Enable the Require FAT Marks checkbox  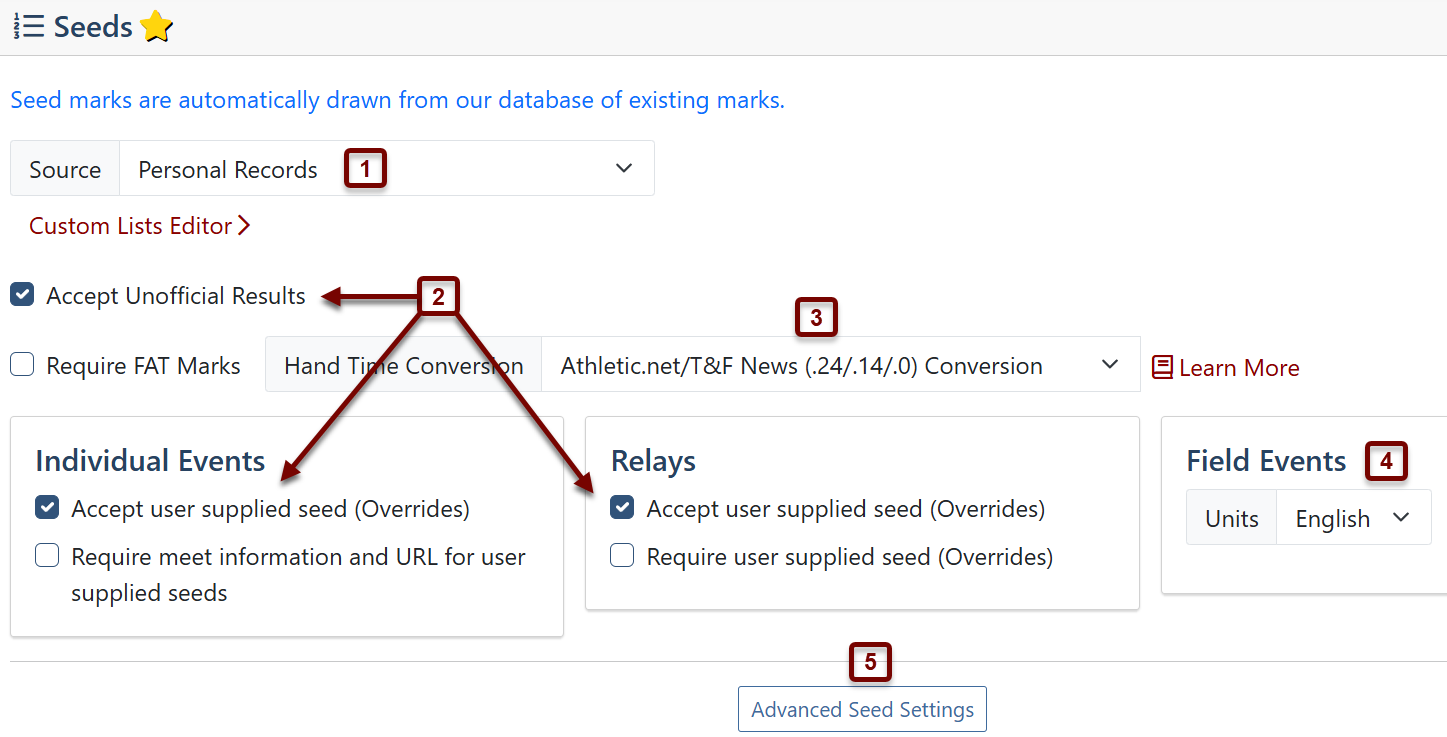(x=22, y=365)
